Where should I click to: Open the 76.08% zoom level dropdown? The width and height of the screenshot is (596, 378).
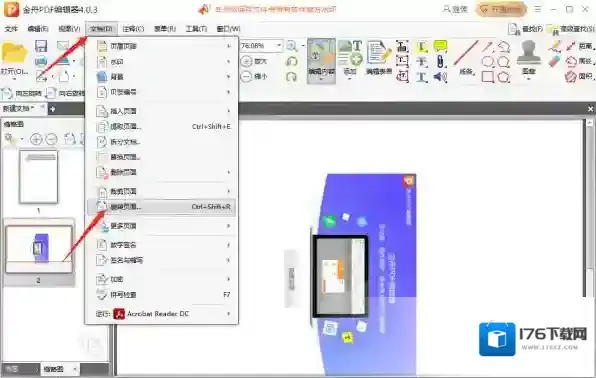tap(279, 46)
